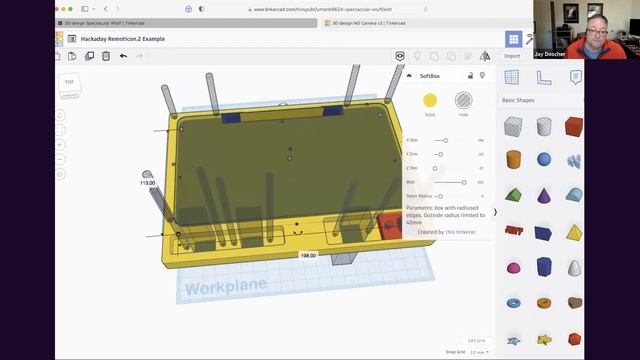Zoom in with the plus button
This screenshot has width=640, height=360.
tap(60, 145)
